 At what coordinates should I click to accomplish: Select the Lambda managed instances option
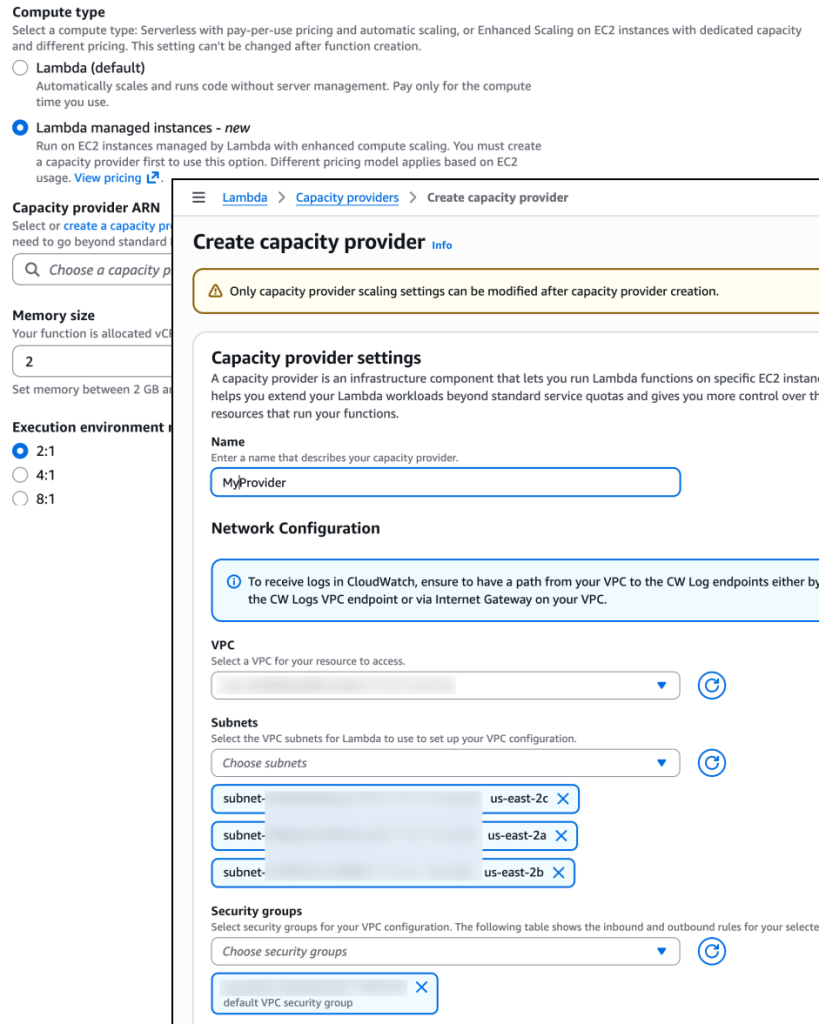click(20, 128)
